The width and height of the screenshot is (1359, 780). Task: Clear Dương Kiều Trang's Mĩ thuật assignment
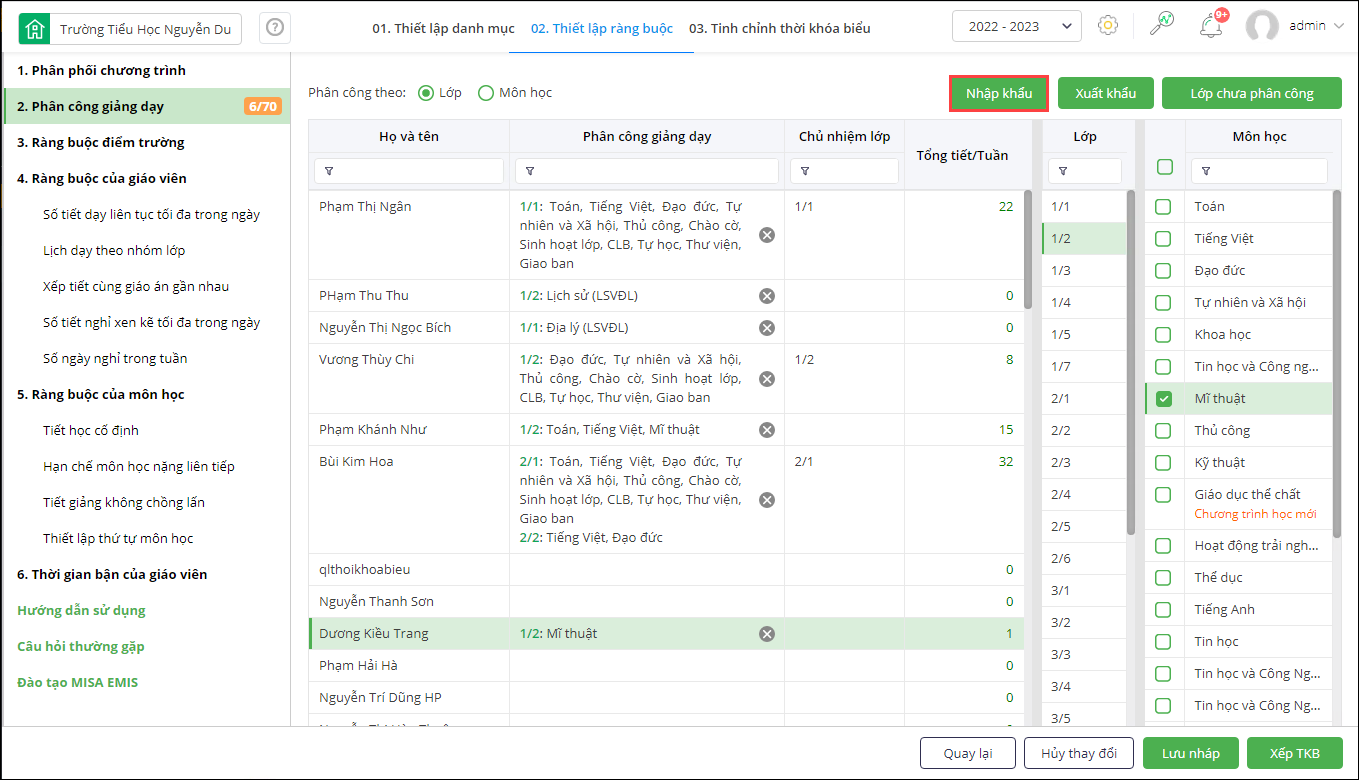click(x=766, y=633)
